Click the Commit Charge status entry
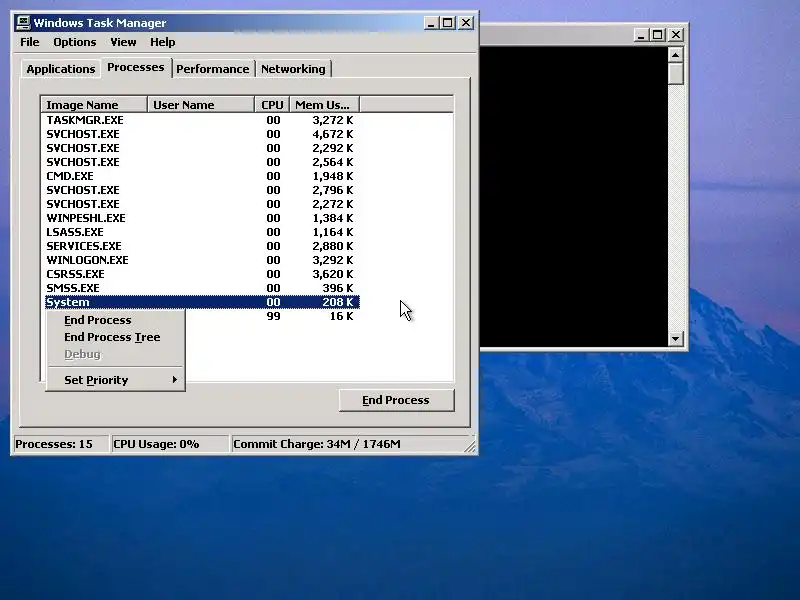This screenshot has width=800, height=600. (x=347, y=444)
